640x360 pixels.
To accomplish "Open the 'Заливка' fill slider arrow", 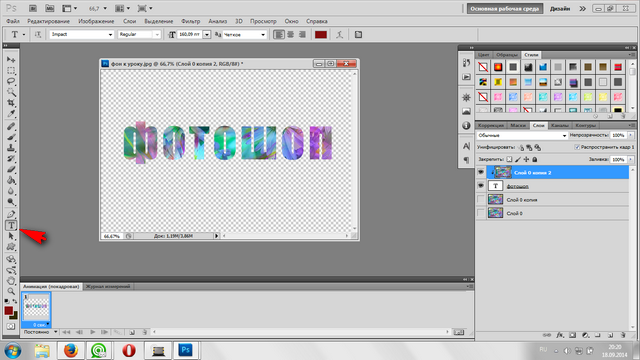I will tap(631, 160).
